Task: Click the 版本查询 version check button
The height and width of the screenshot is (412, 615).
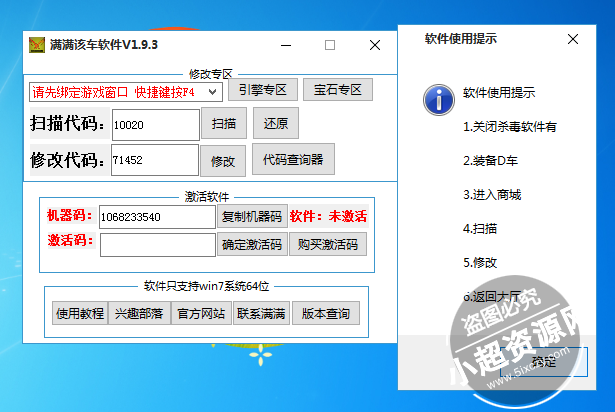Action: tap(326, 313)
